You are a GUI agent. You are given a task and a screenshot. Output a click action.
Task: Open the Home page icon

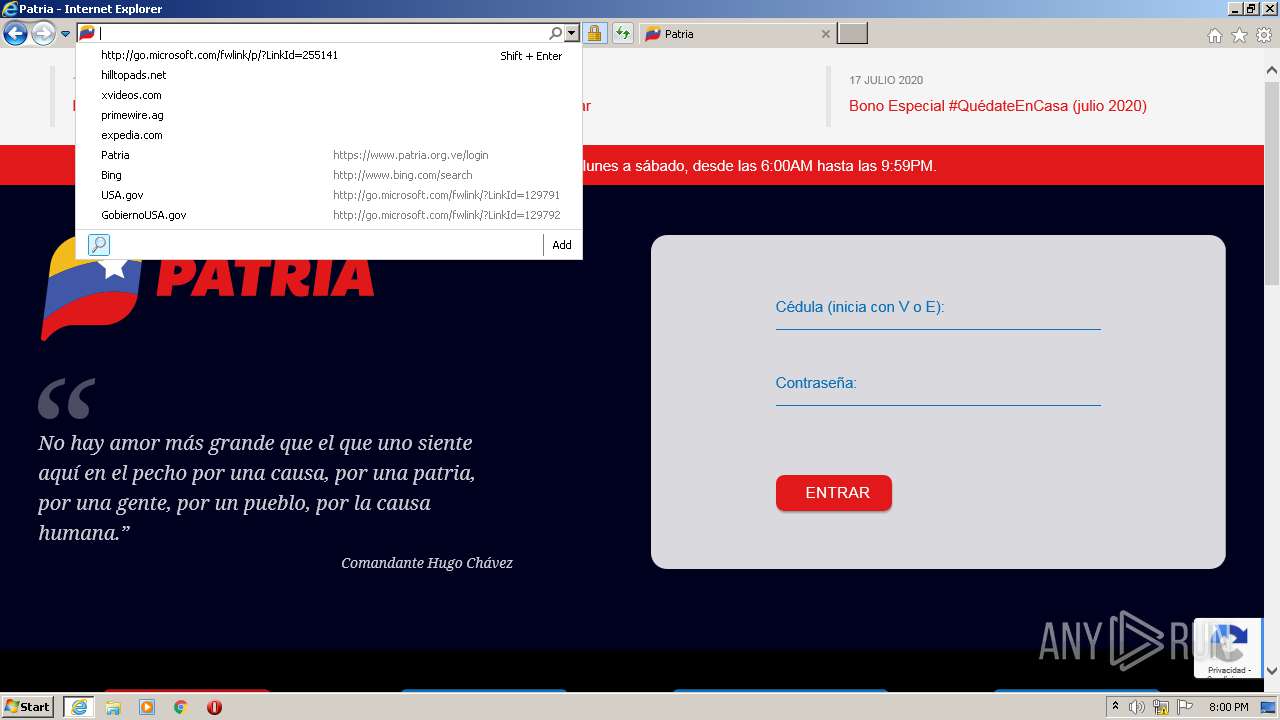[1214, 35]
